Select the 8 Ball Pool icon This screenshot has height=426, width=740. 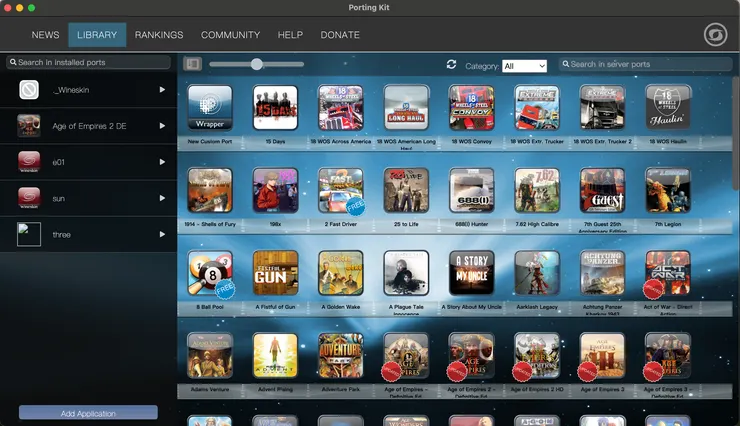210,273
